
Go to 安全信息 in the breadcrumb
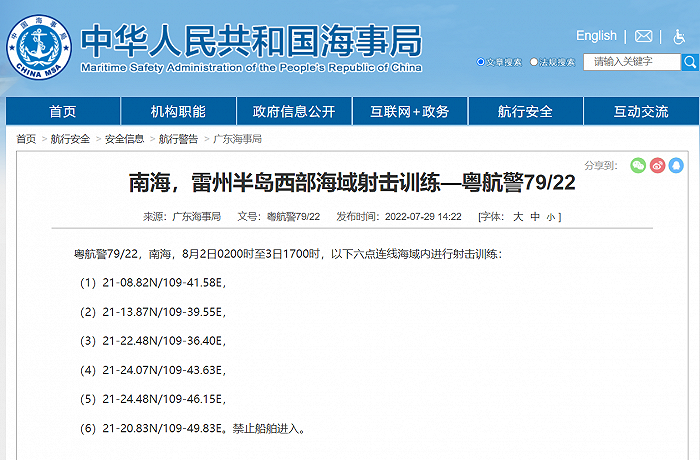125,139
